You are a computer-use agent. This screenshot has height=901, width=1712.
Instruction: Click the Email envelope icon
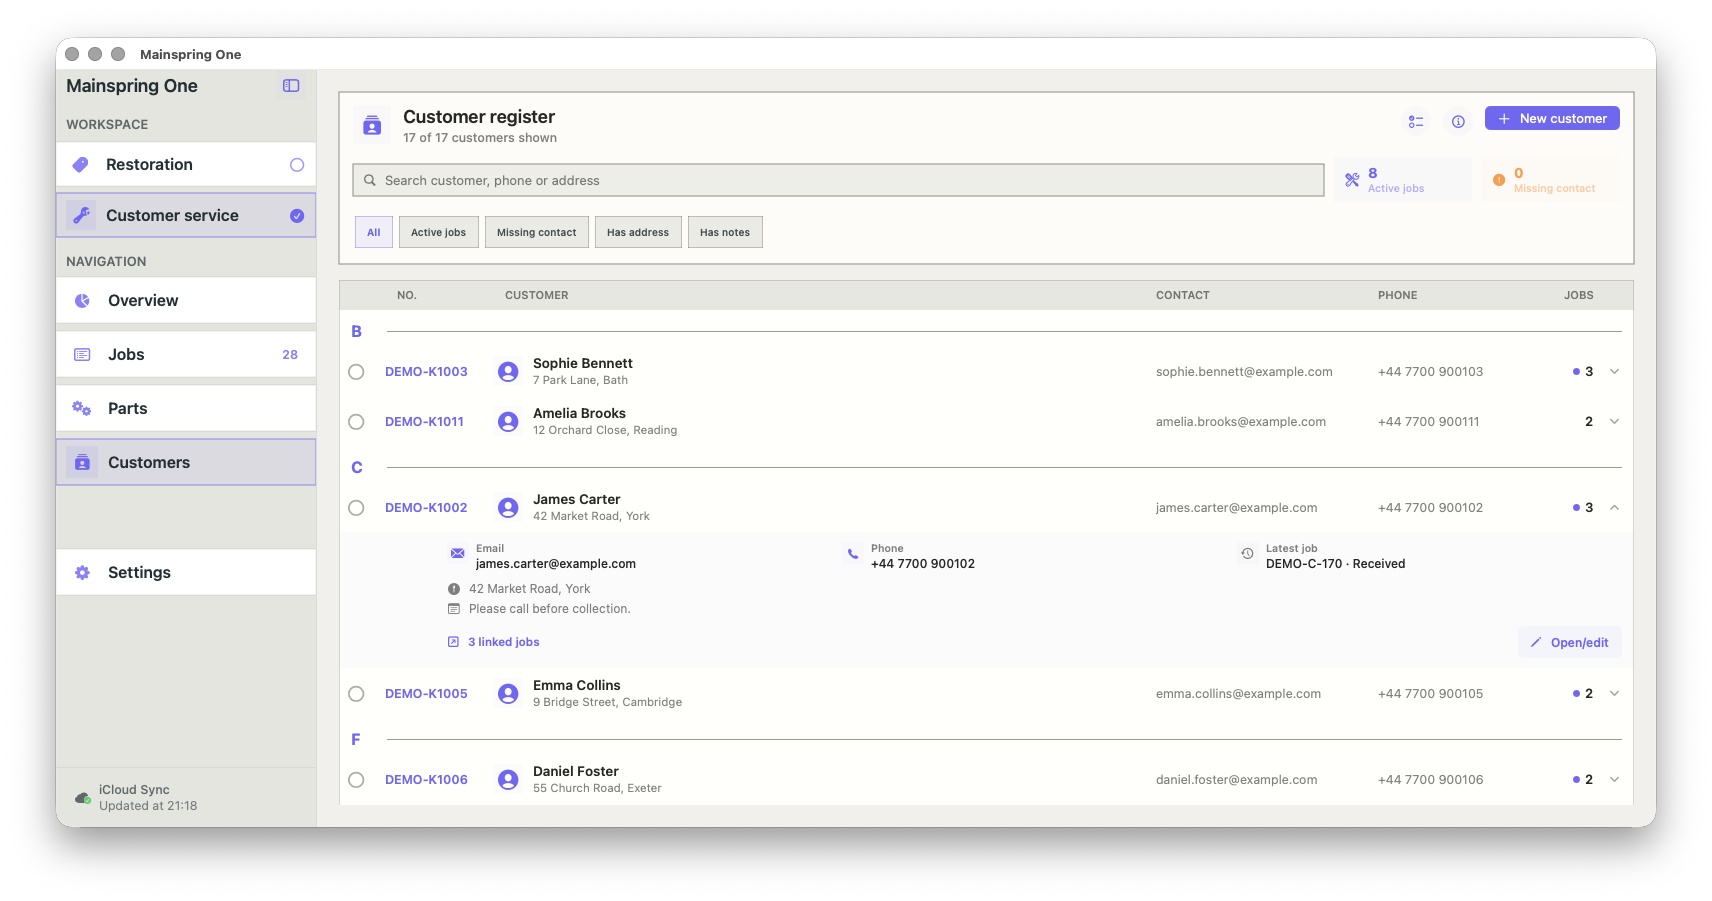457,553
